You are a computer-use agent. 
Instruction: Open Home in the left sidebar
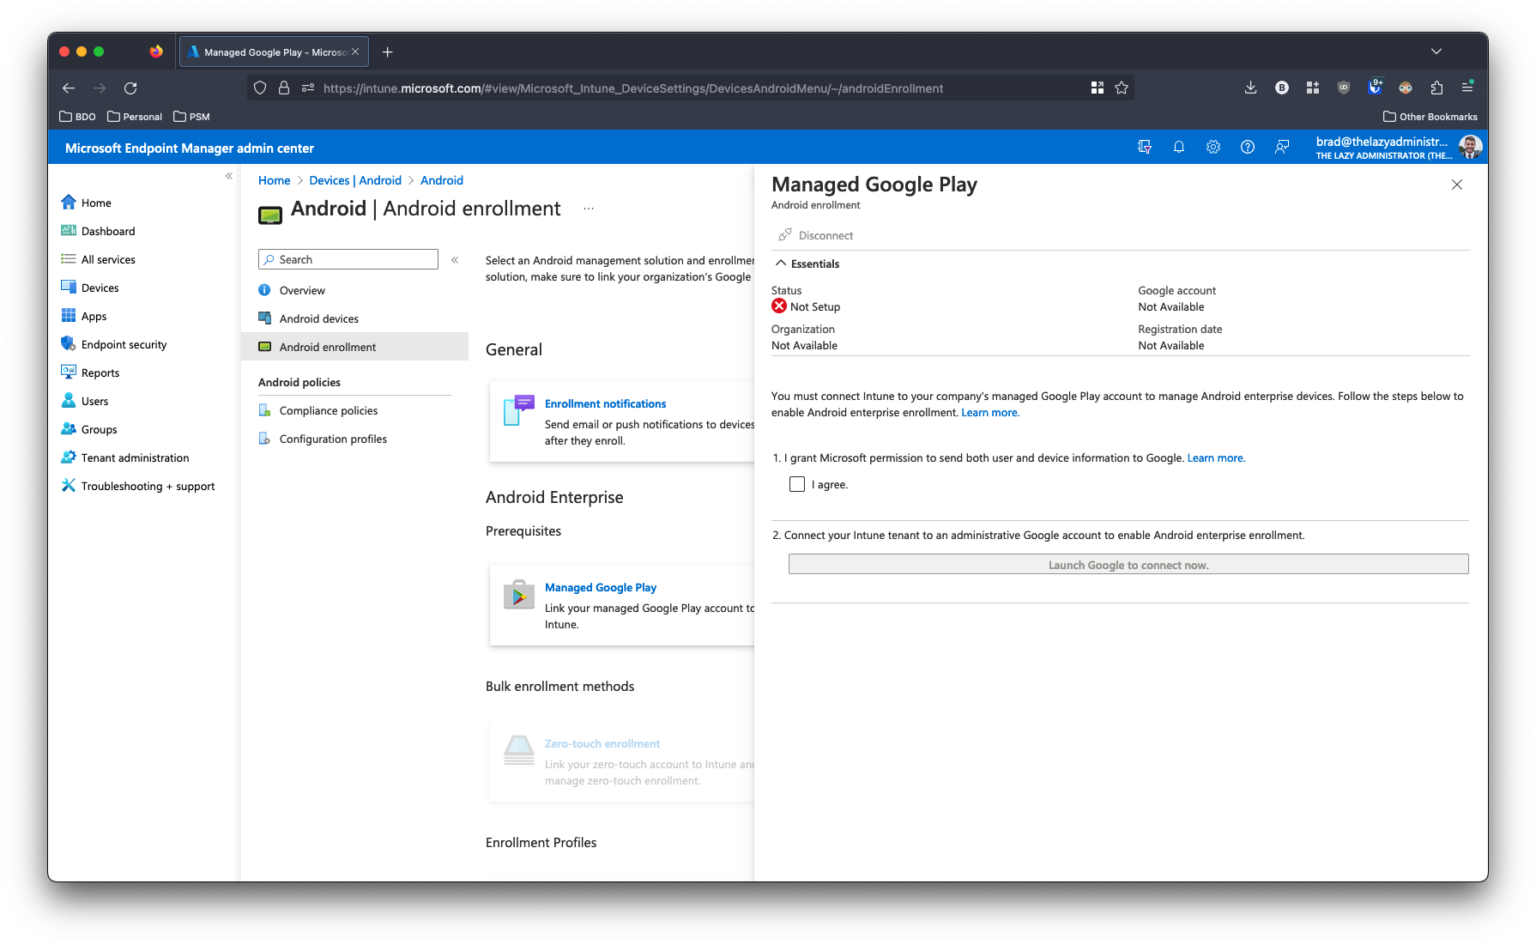click(86, 203)
